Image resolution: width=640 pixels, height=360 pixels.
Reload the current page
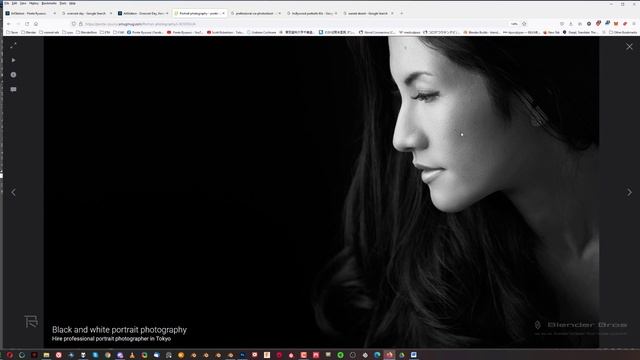pos(27,24)
